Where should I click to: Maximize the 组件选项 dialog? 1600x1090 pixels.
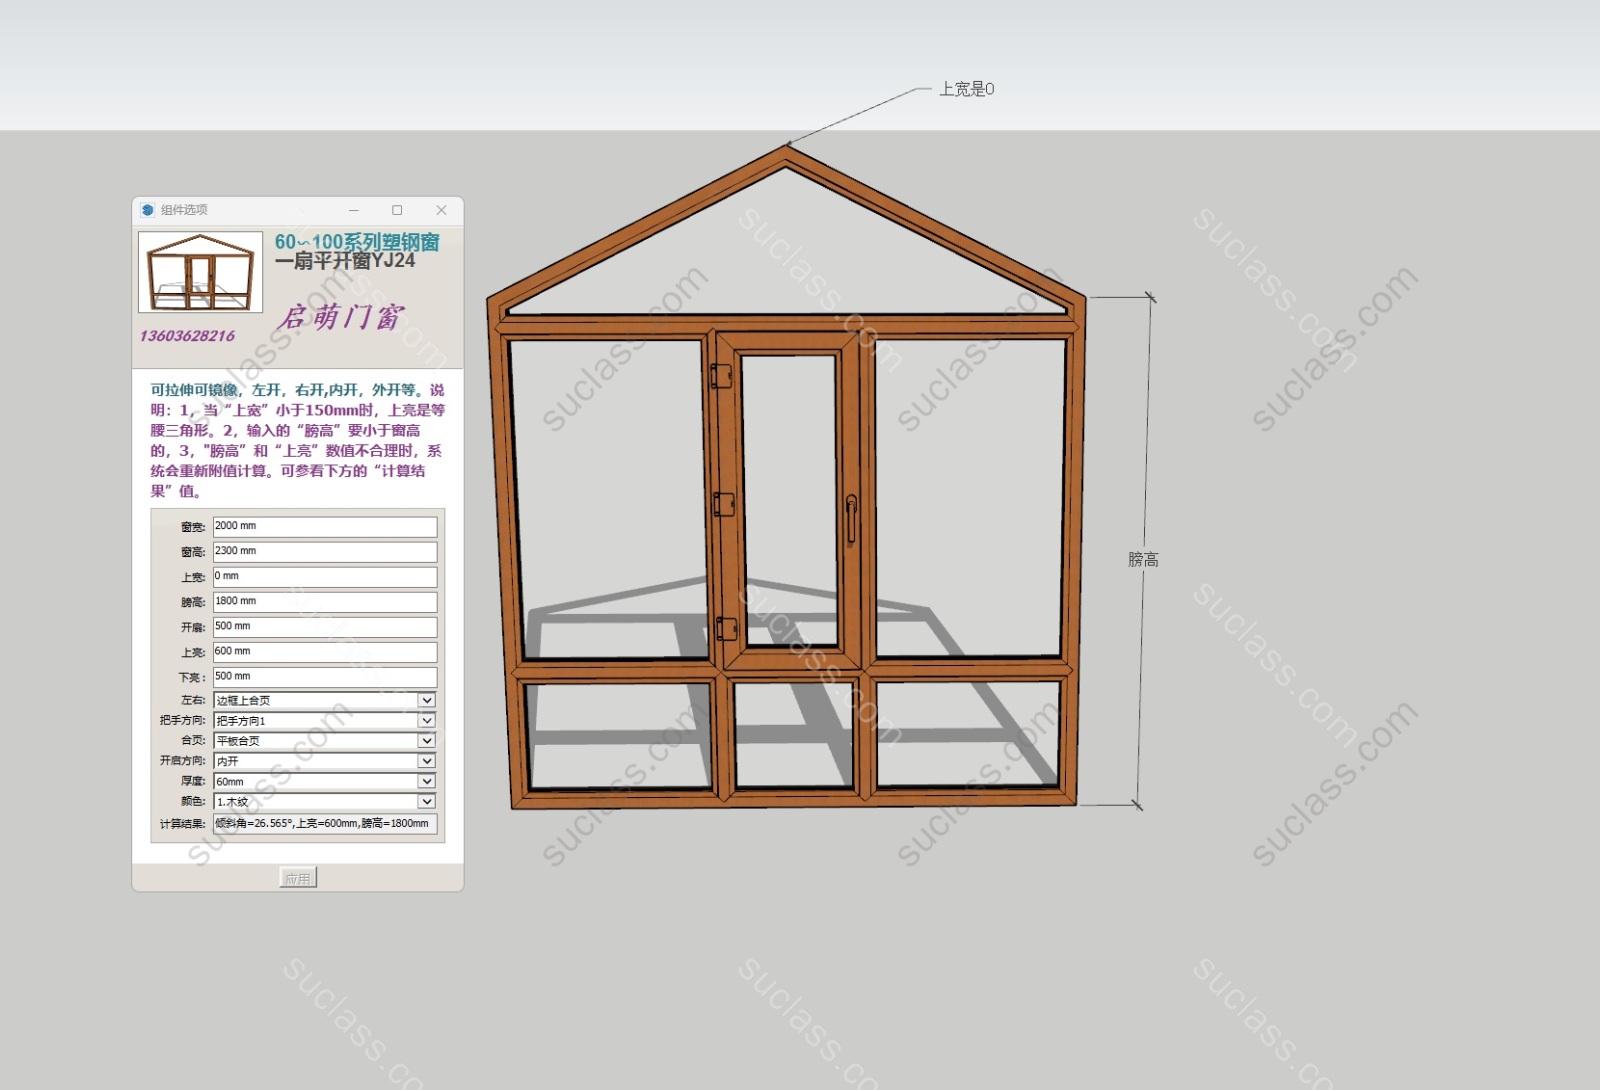point(397,210)
